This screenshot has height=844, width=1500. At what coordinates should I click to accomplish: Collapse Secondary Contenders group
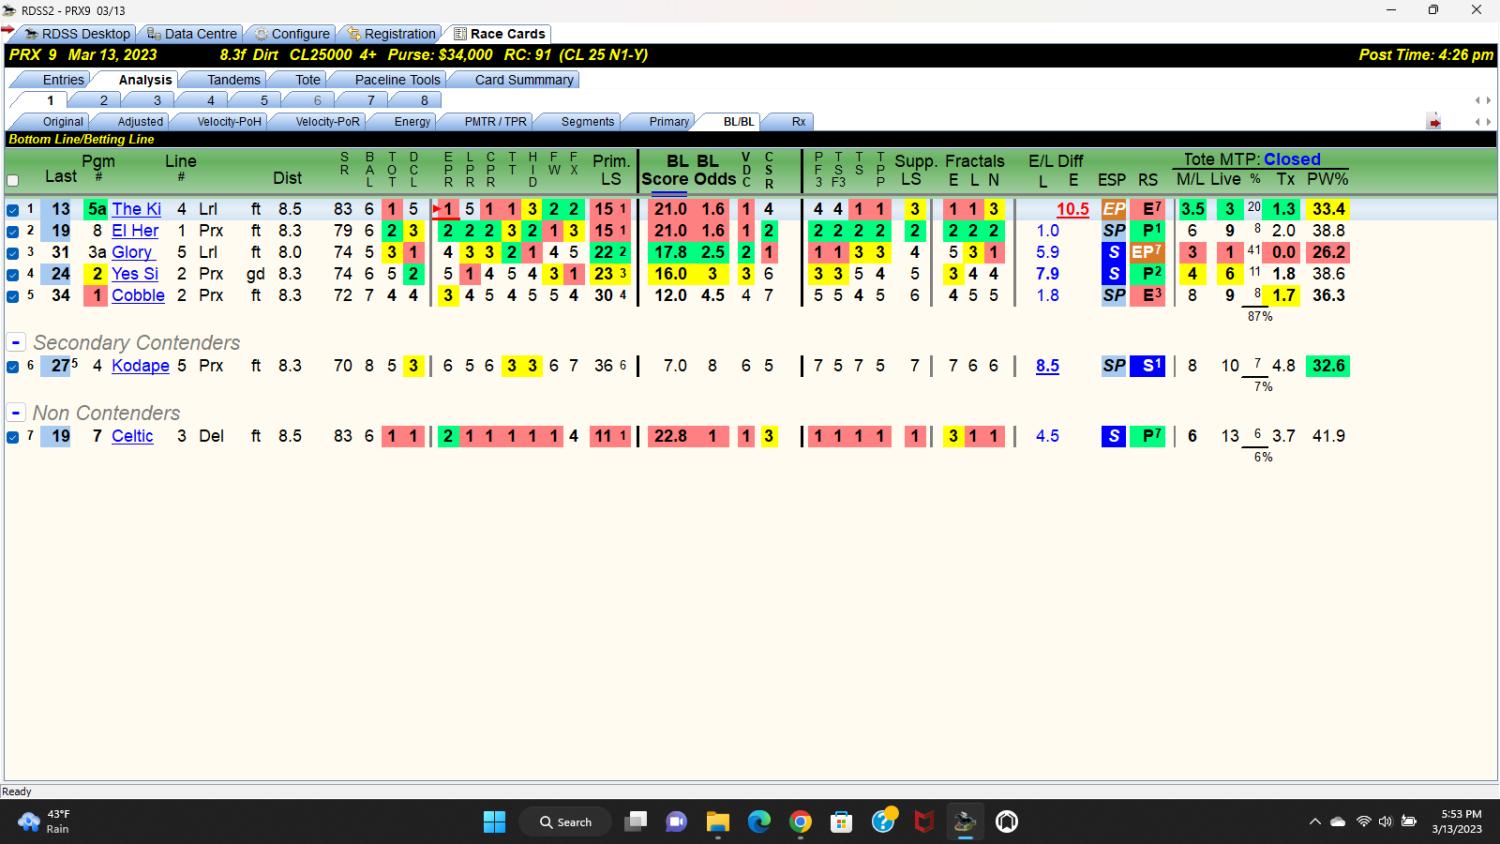[16, 342]
